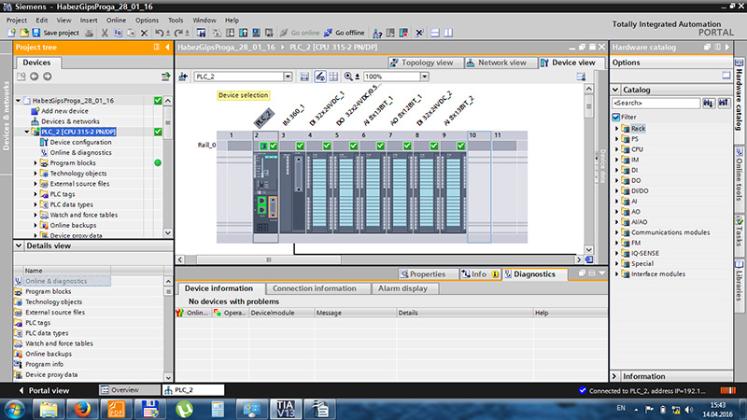Screen dimensions: 747x420
Task: Click the grid view icon in device toolbar
Action: click(x=333, y=76)
